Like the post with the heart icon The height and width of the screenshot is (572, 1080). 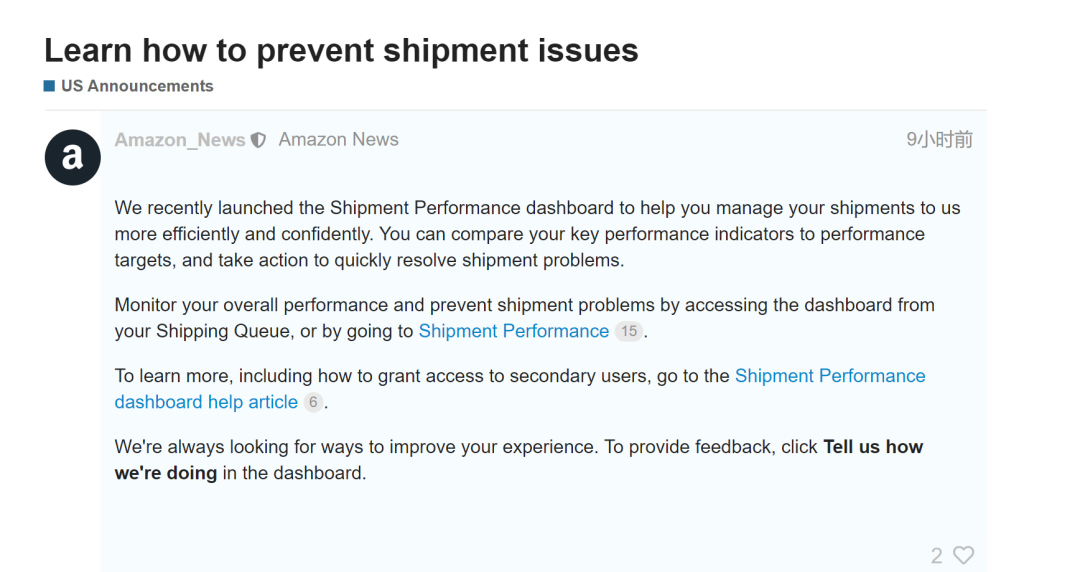[963, 555]
